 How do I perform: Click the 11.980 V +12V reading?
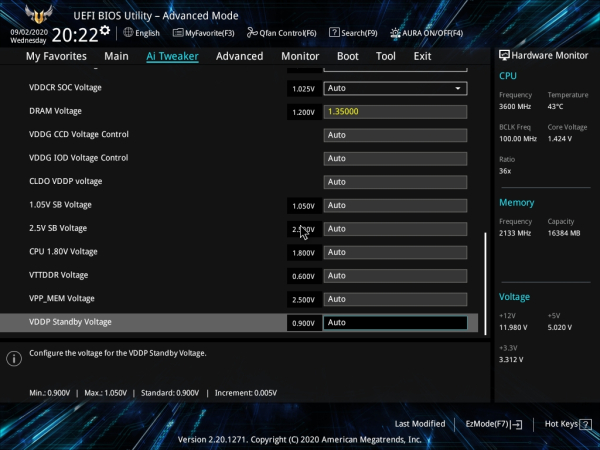pyautogui.click(x=513, y=328)
